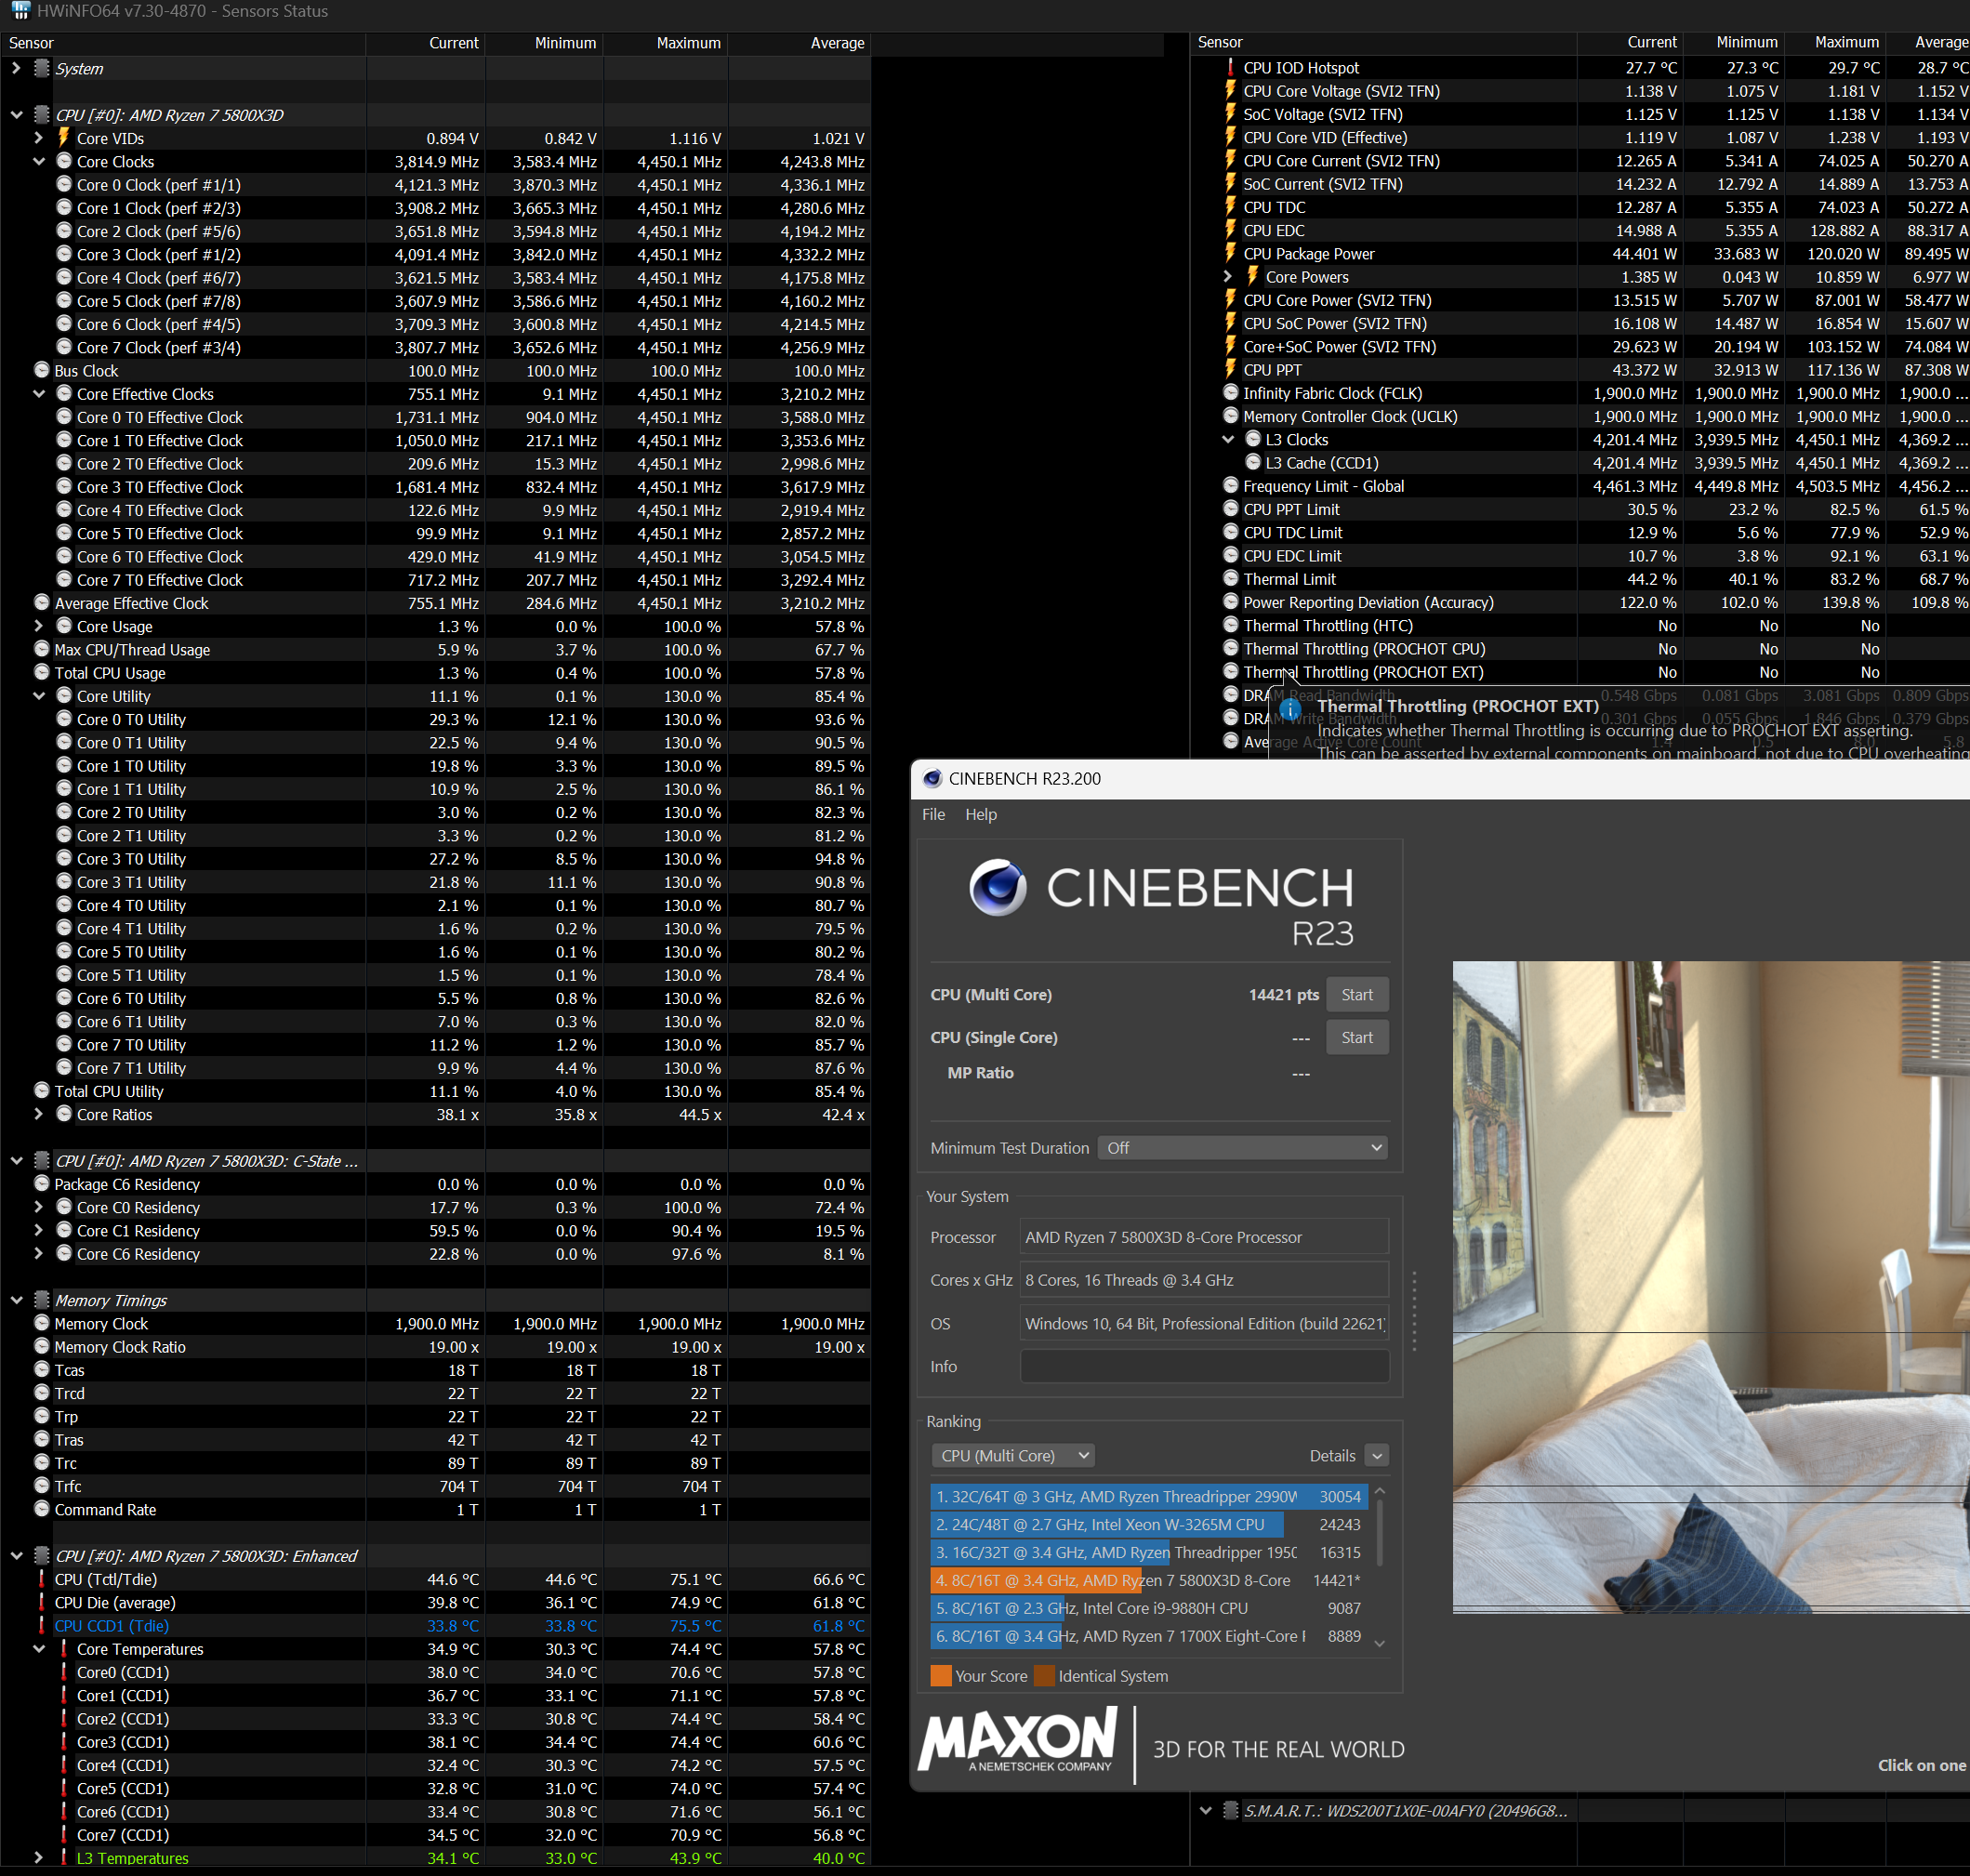Expand the System sensor group
Image resolution: width=1970 pixels, height=1876 pixels.
point(16,68)
